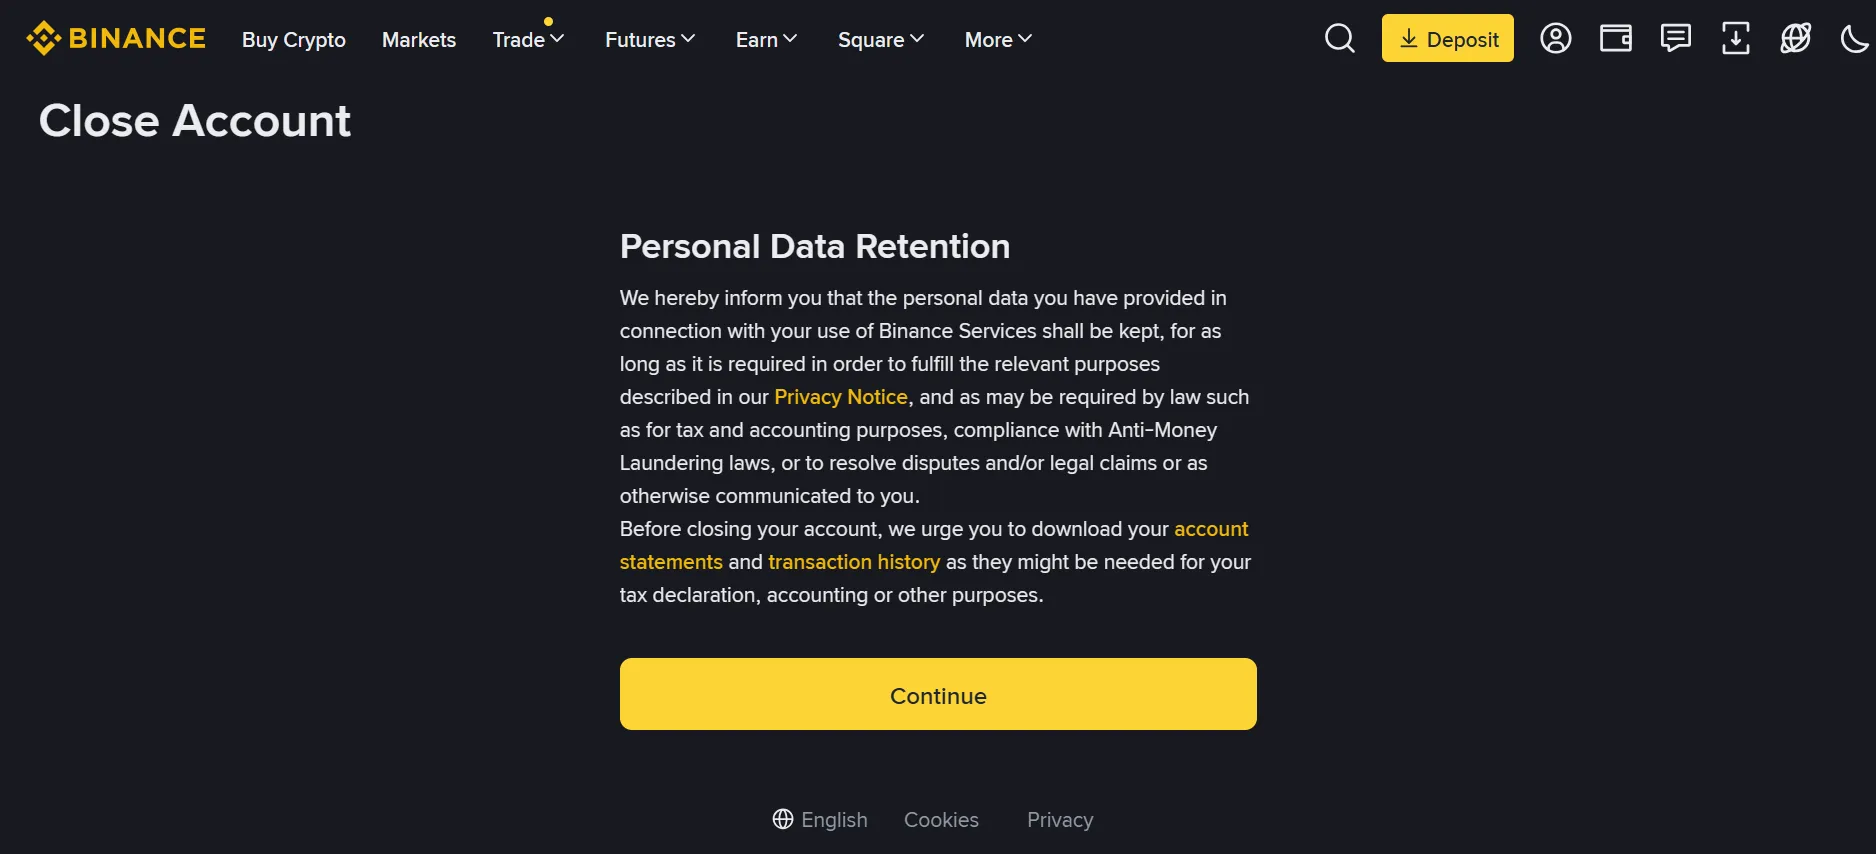Screen dimensions: 1876x854
Task: Click the Deposit button
Action: pos(1447,39)
